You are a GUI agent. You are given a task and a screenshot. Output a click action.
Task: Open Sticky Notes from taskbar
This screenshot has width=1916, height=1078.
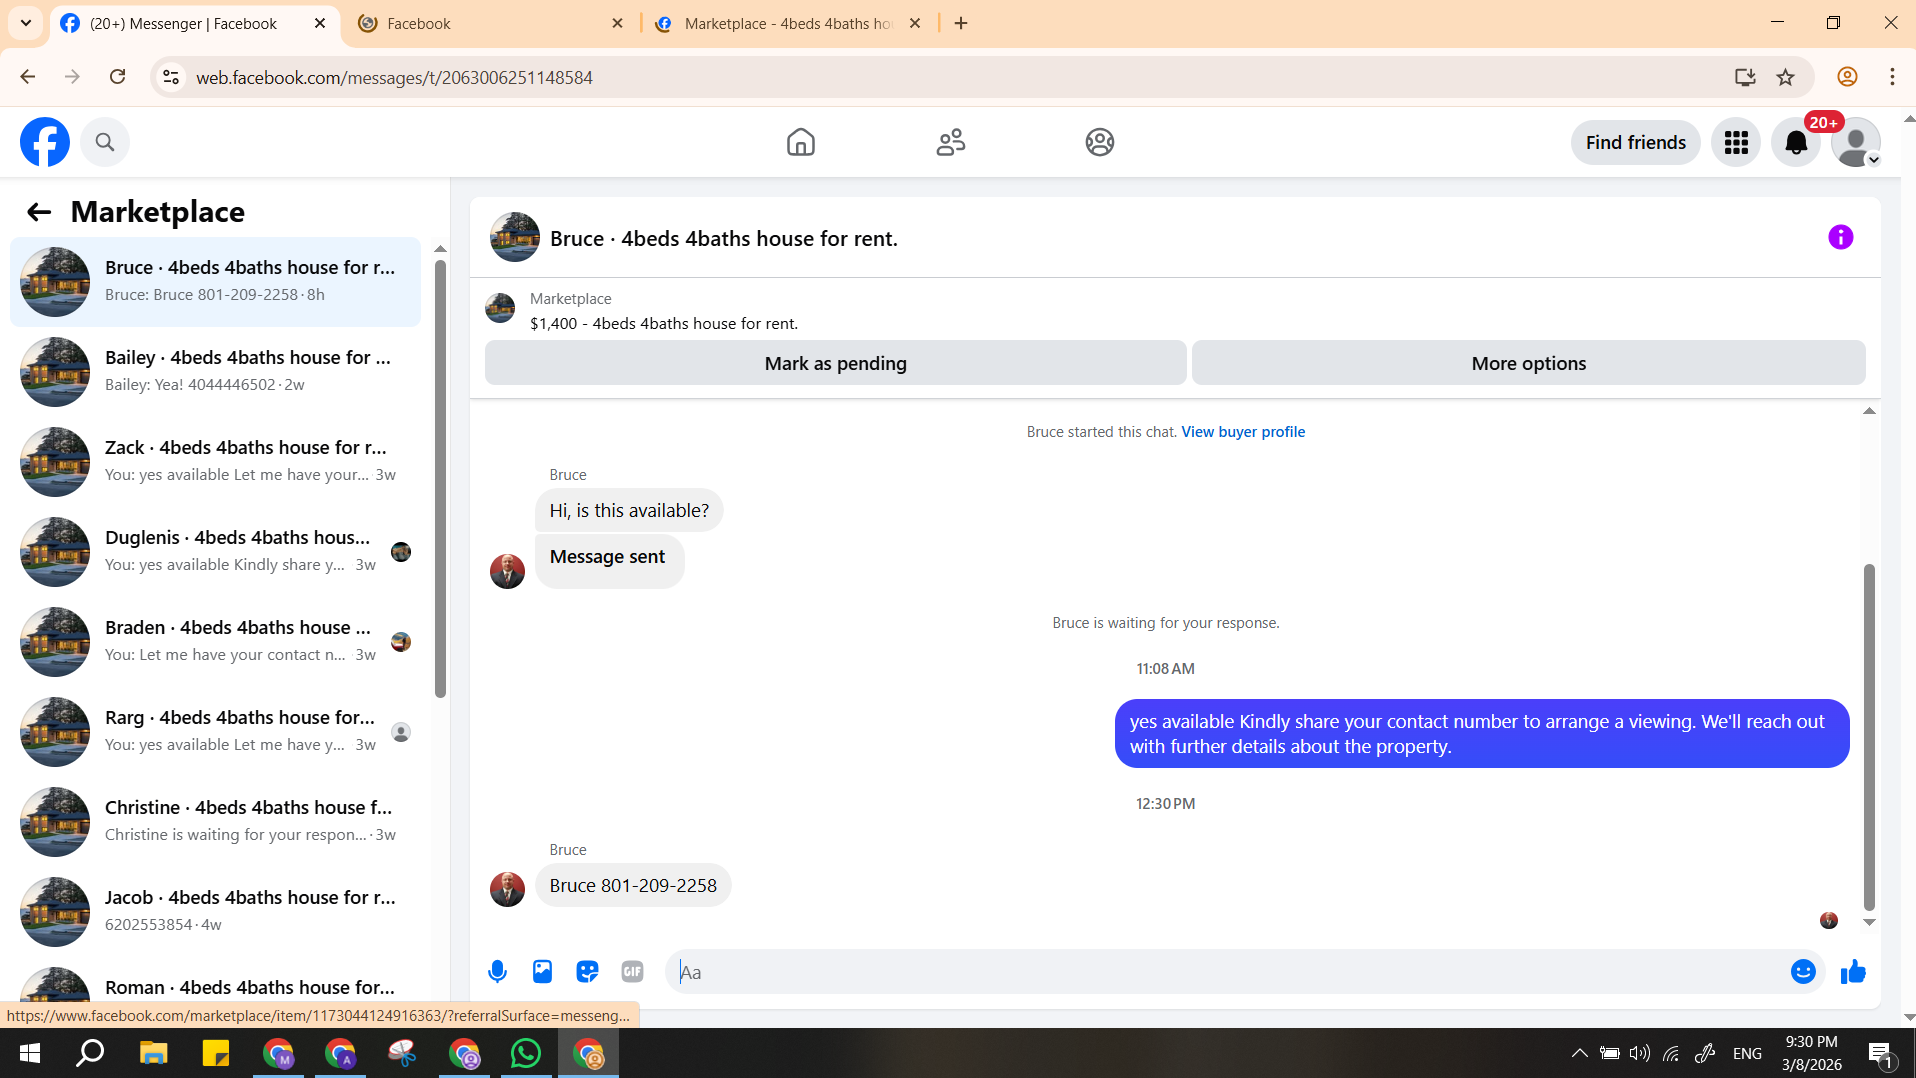pos(216,1053)
